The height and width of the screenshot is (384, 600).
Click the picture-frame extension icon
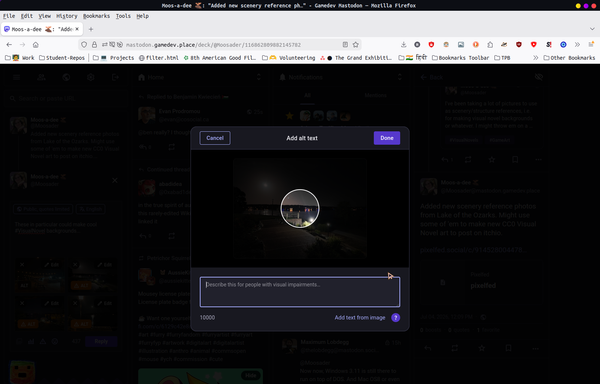461,45
